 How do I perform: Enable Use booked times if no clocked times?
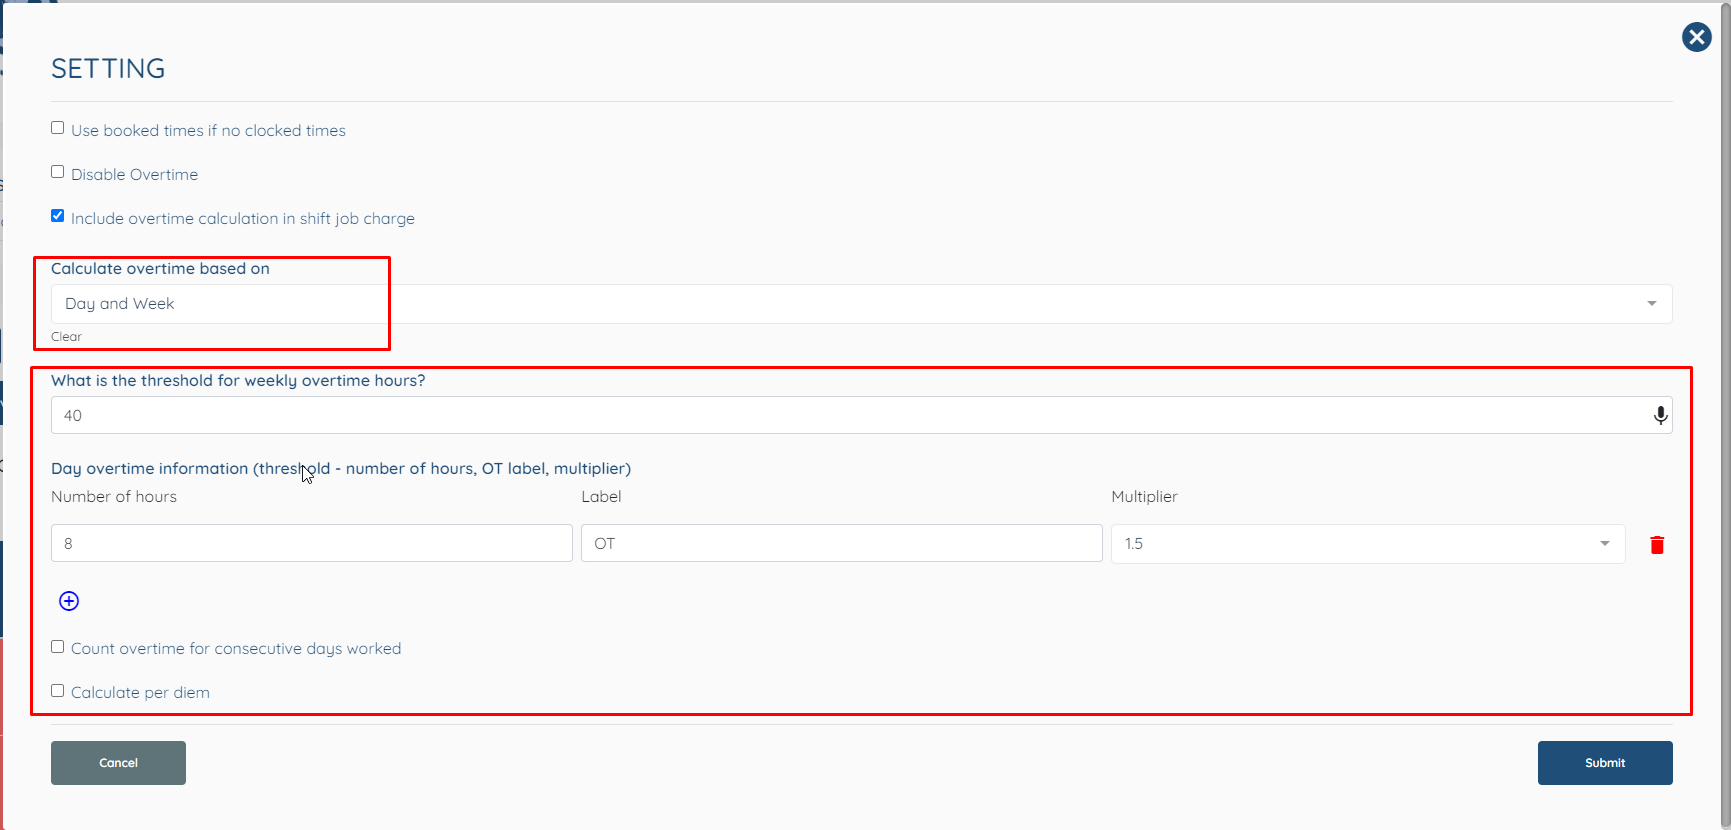[58, 128]
